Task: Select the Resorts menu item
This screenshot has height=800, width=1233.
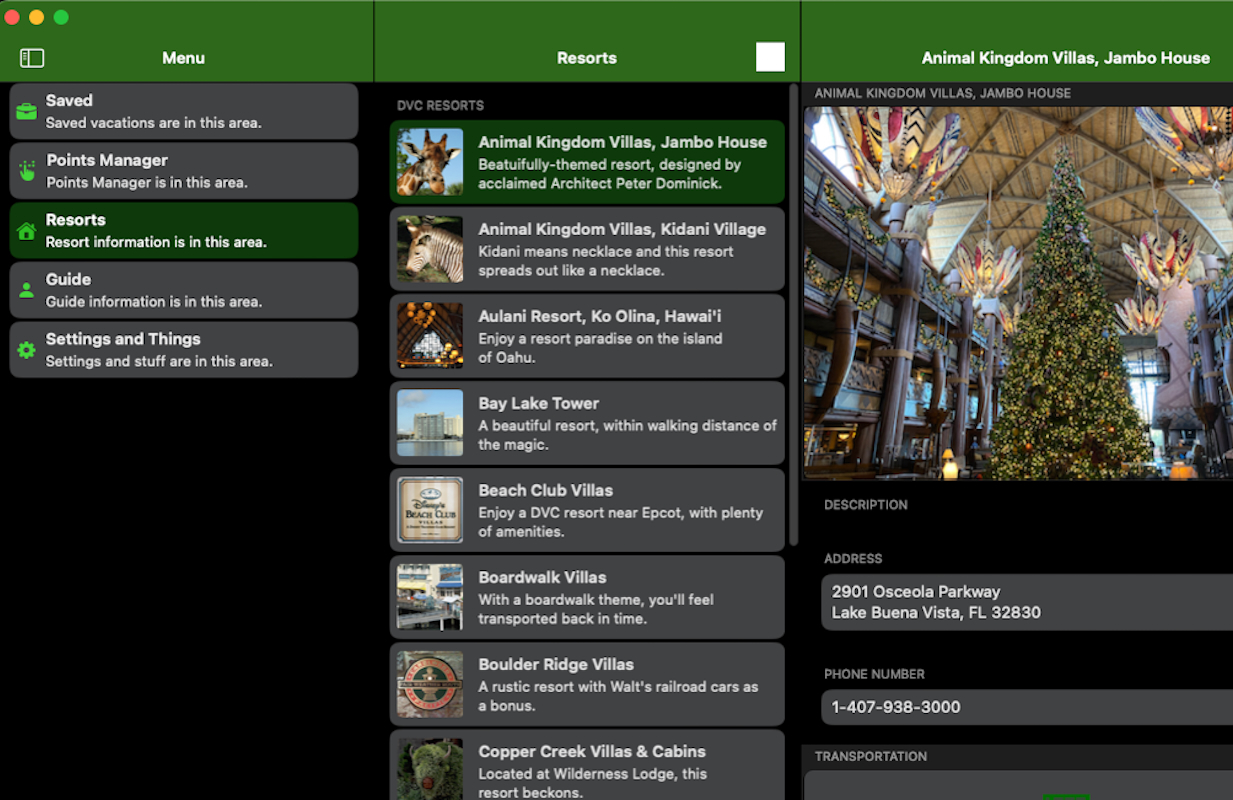Action: 184,230
